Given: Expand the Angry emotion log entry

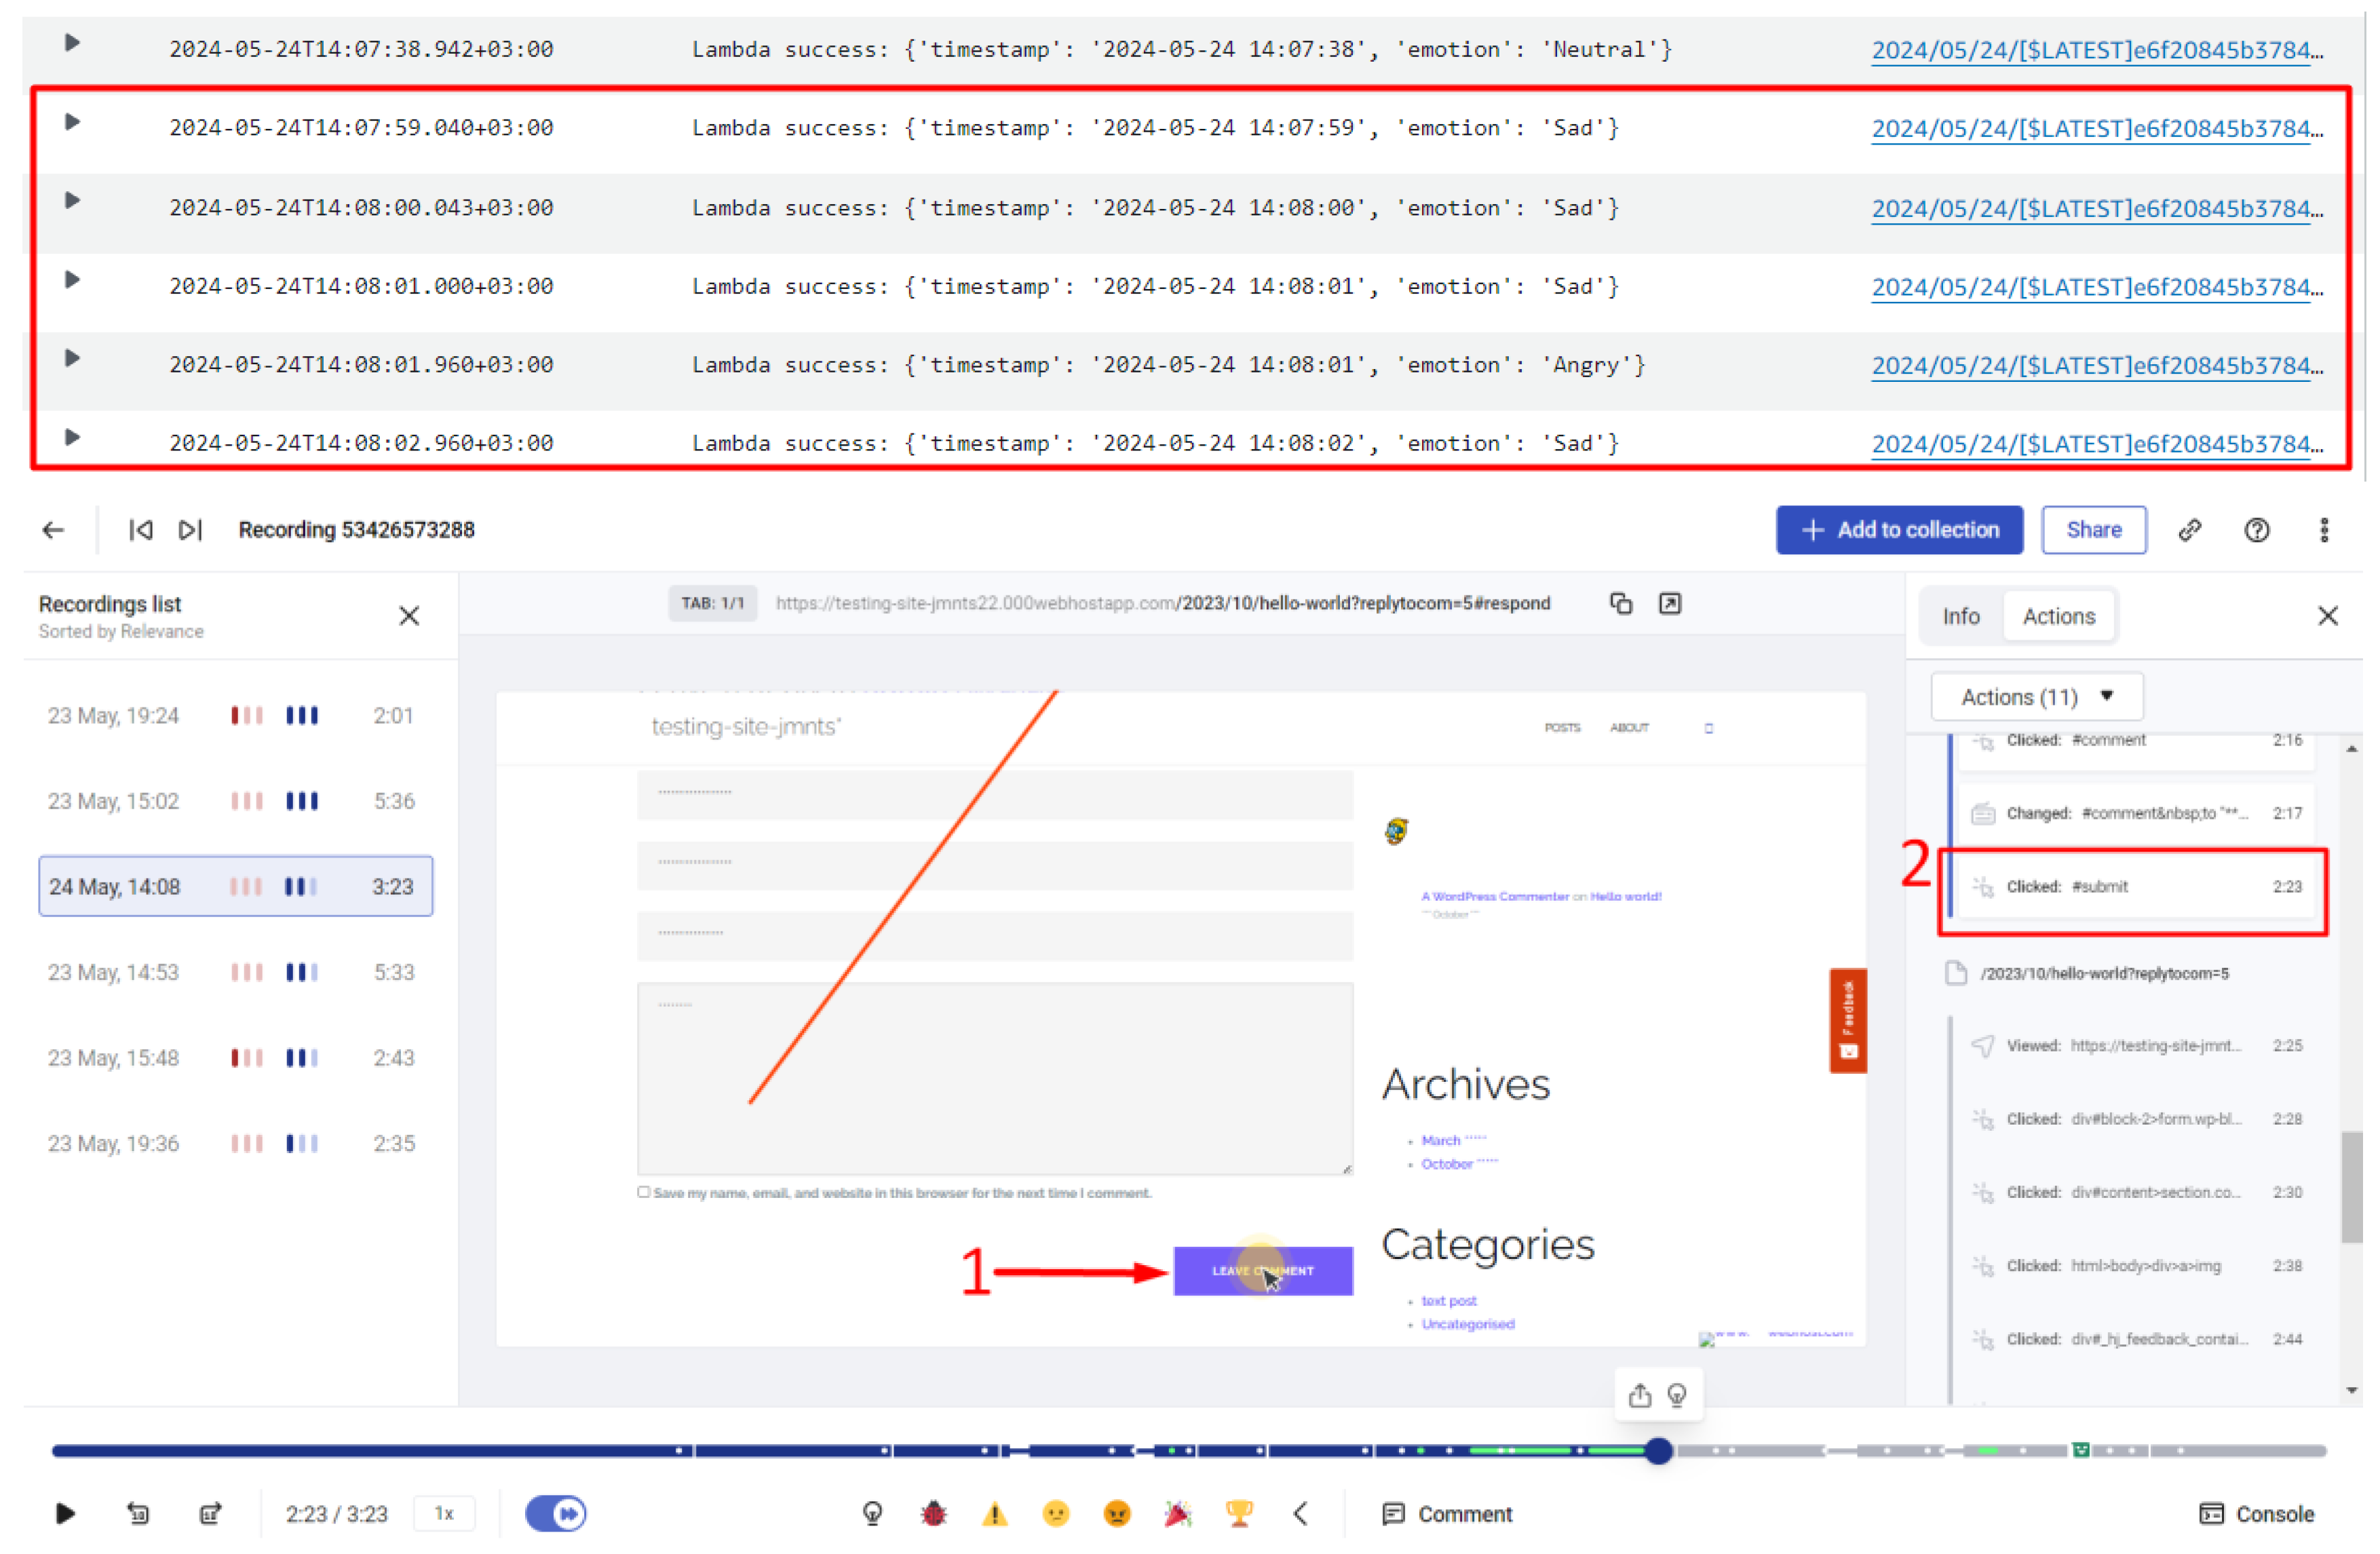Looking at the screenshot, I should [x=72, y=358].
